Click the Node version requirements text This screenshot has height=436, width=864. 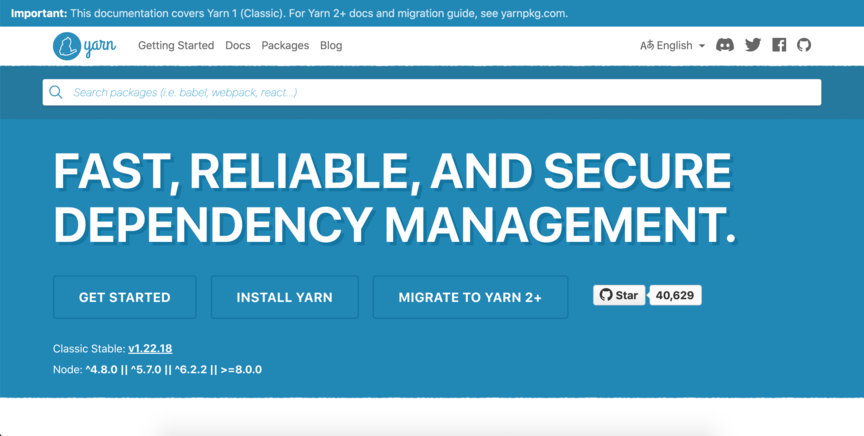[157, 369]
